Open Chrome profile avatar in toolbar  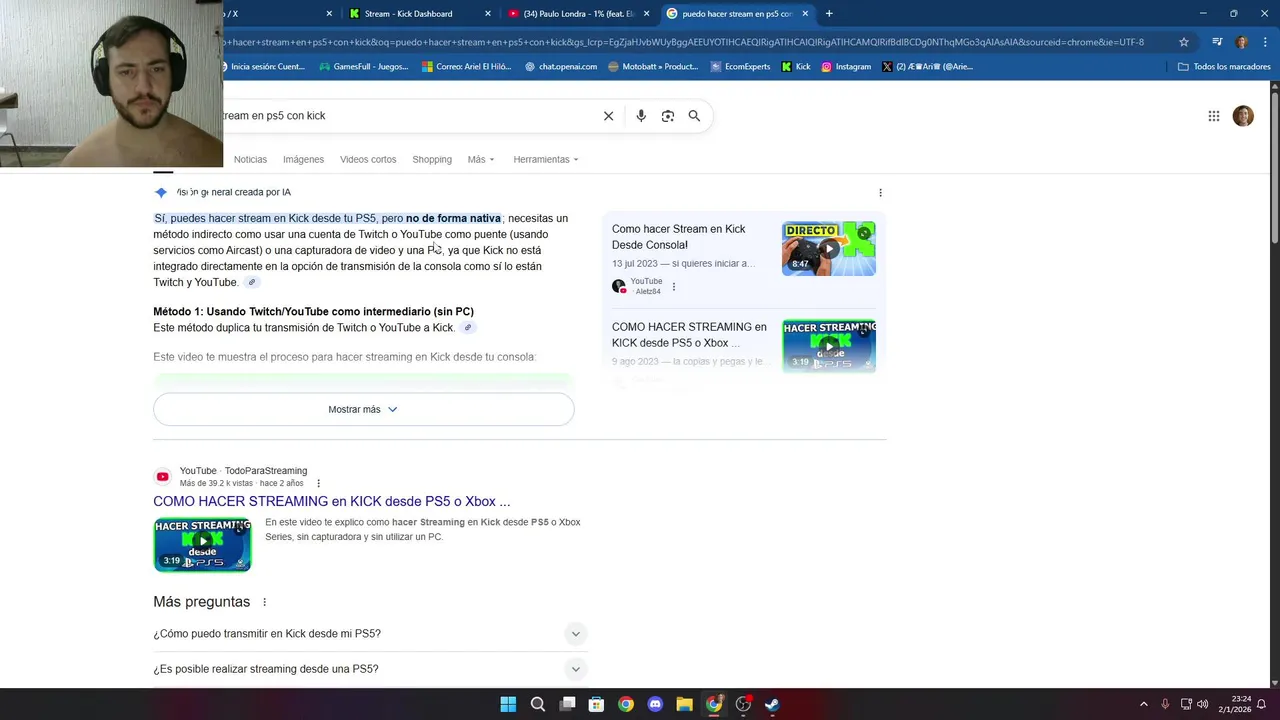click(x=1242, y=42)
